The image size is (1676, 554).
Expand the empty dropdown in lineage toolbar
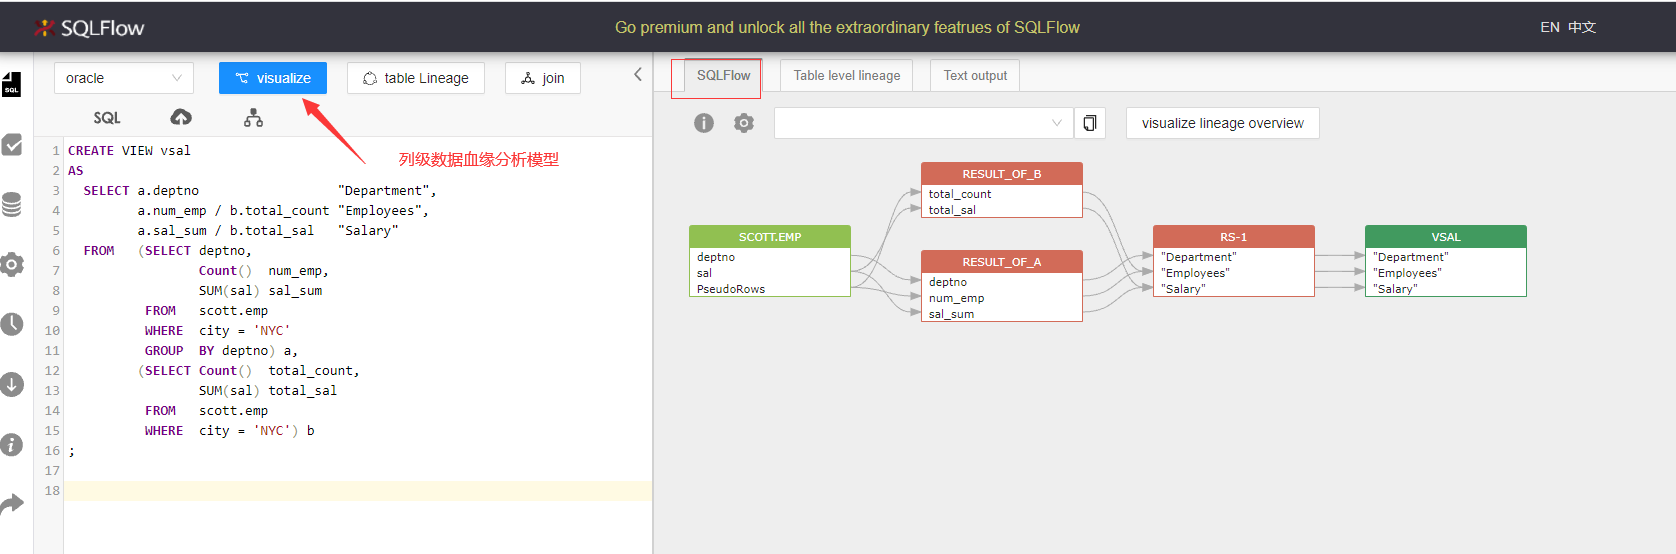[923, 123]
